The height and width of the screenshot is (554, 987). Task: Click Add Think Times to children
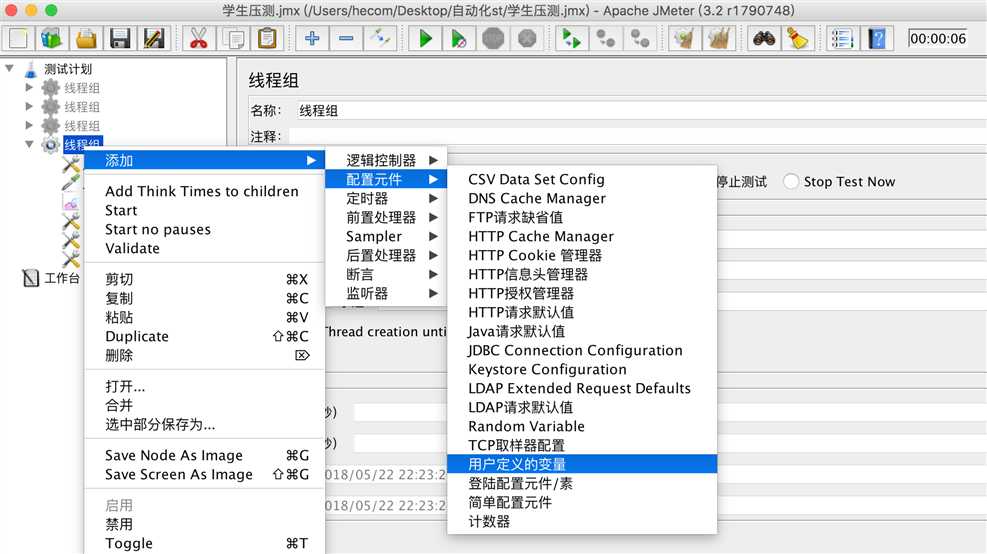205,191
